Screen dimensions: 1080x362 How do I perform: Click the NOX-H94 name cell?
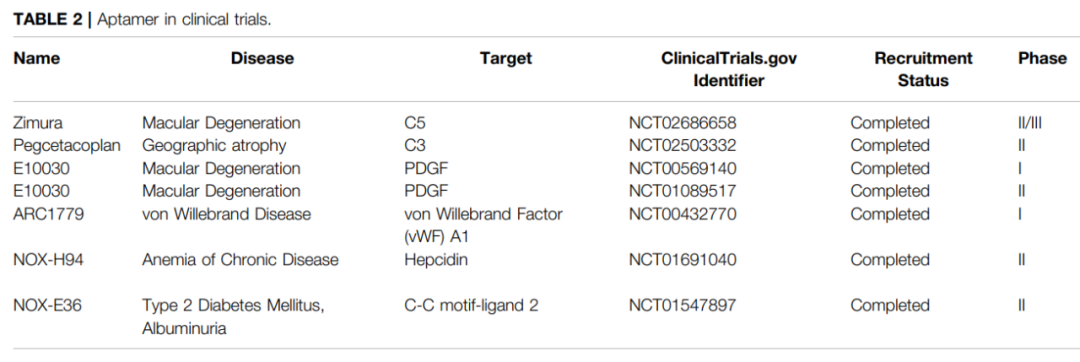tap(48, 259)
